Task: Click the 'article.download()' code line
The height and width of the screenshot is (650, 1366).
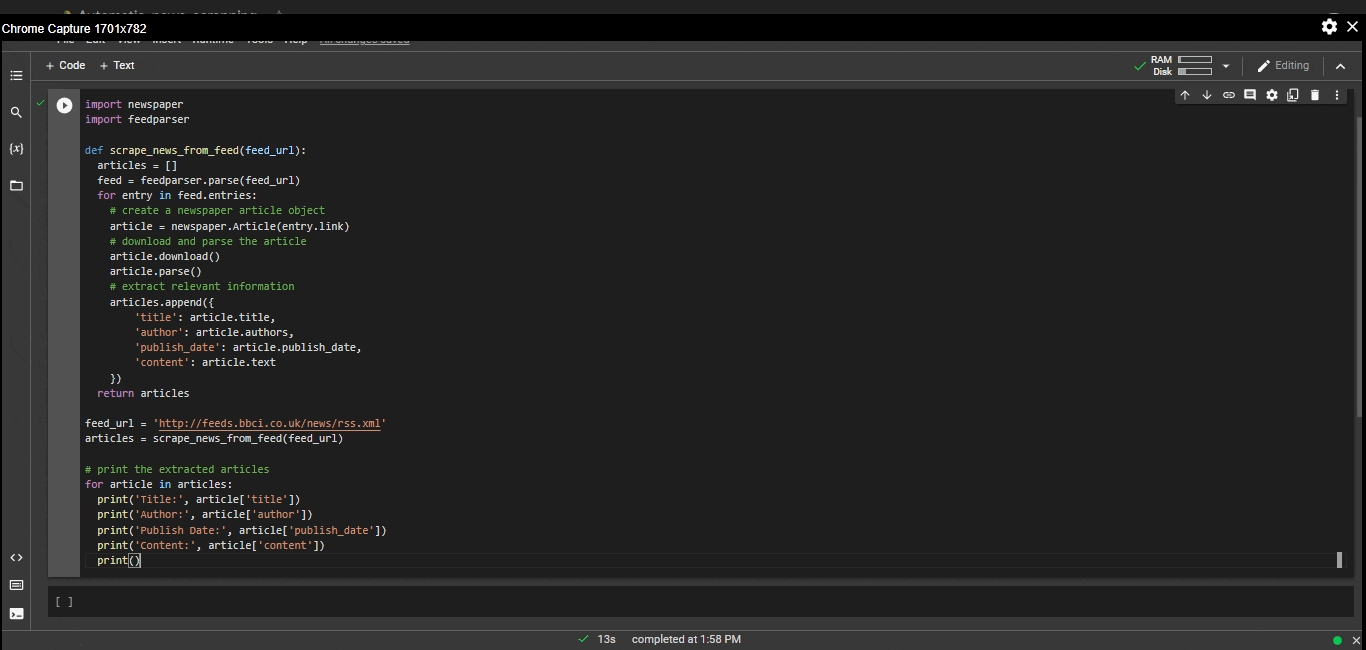Action: pyautogui.click(x=165, y=257)
